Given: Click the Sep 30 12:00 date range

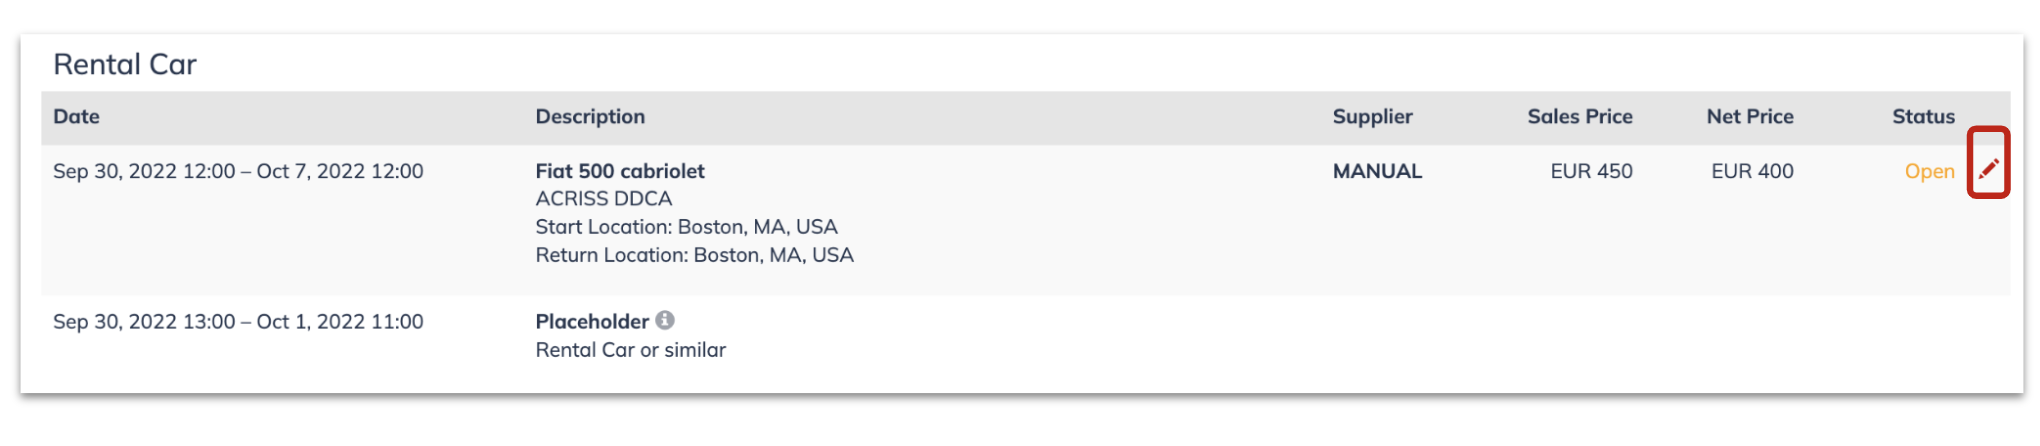Looking at the screenshot, I should 238,171.
